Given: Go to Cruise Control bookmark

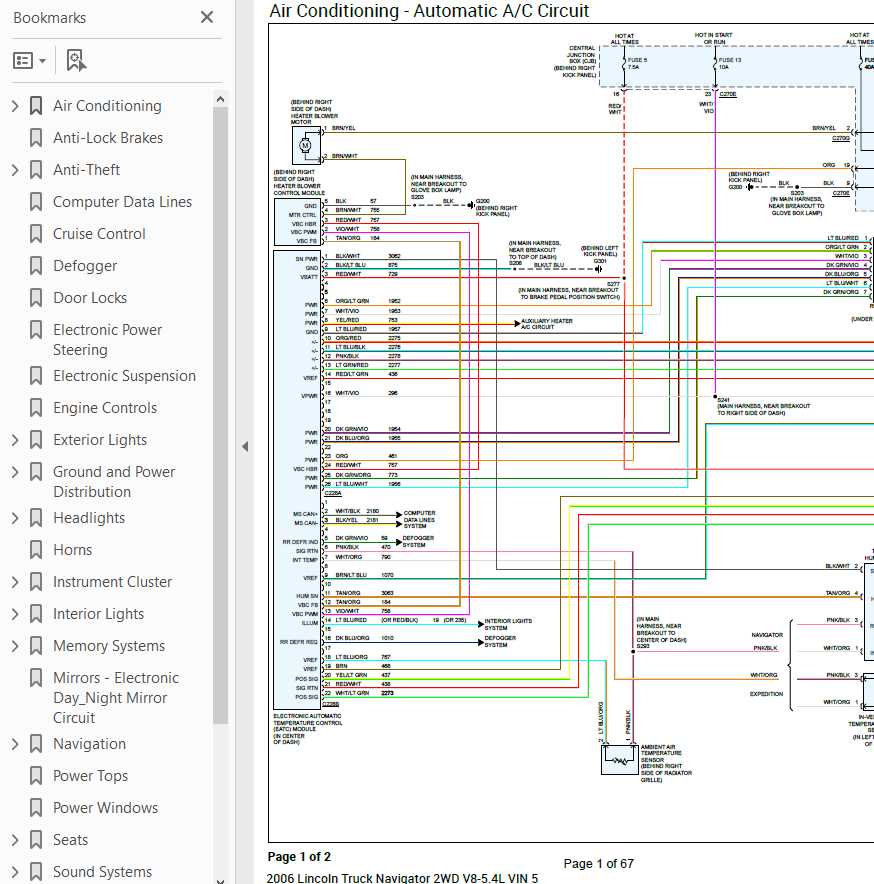Looking at the screenshot, I should (99, 234).
